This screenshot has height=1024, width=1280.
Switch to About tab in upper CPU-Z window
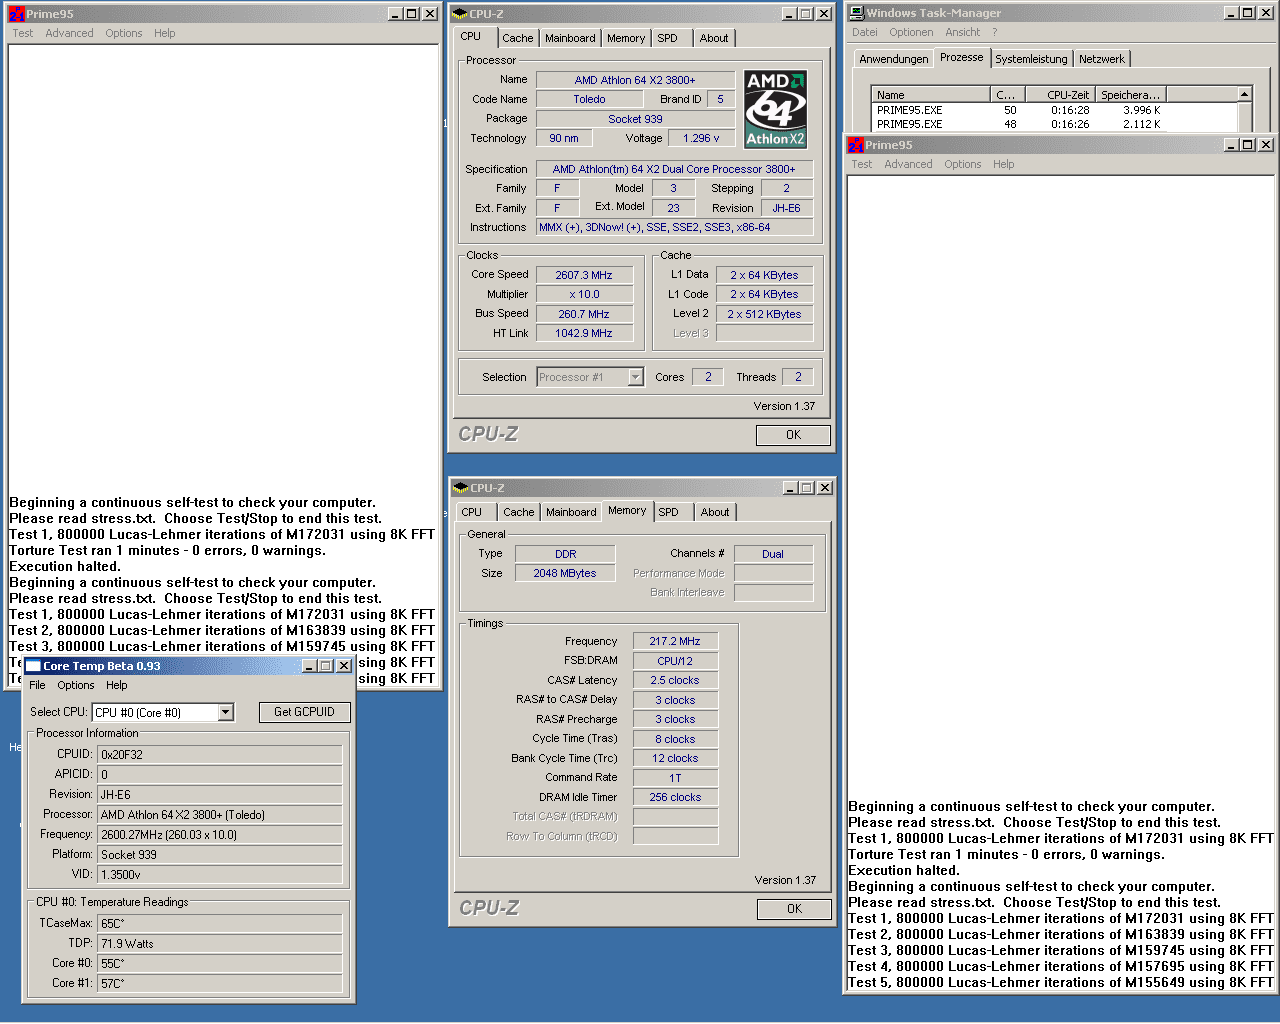coord(714,38)
